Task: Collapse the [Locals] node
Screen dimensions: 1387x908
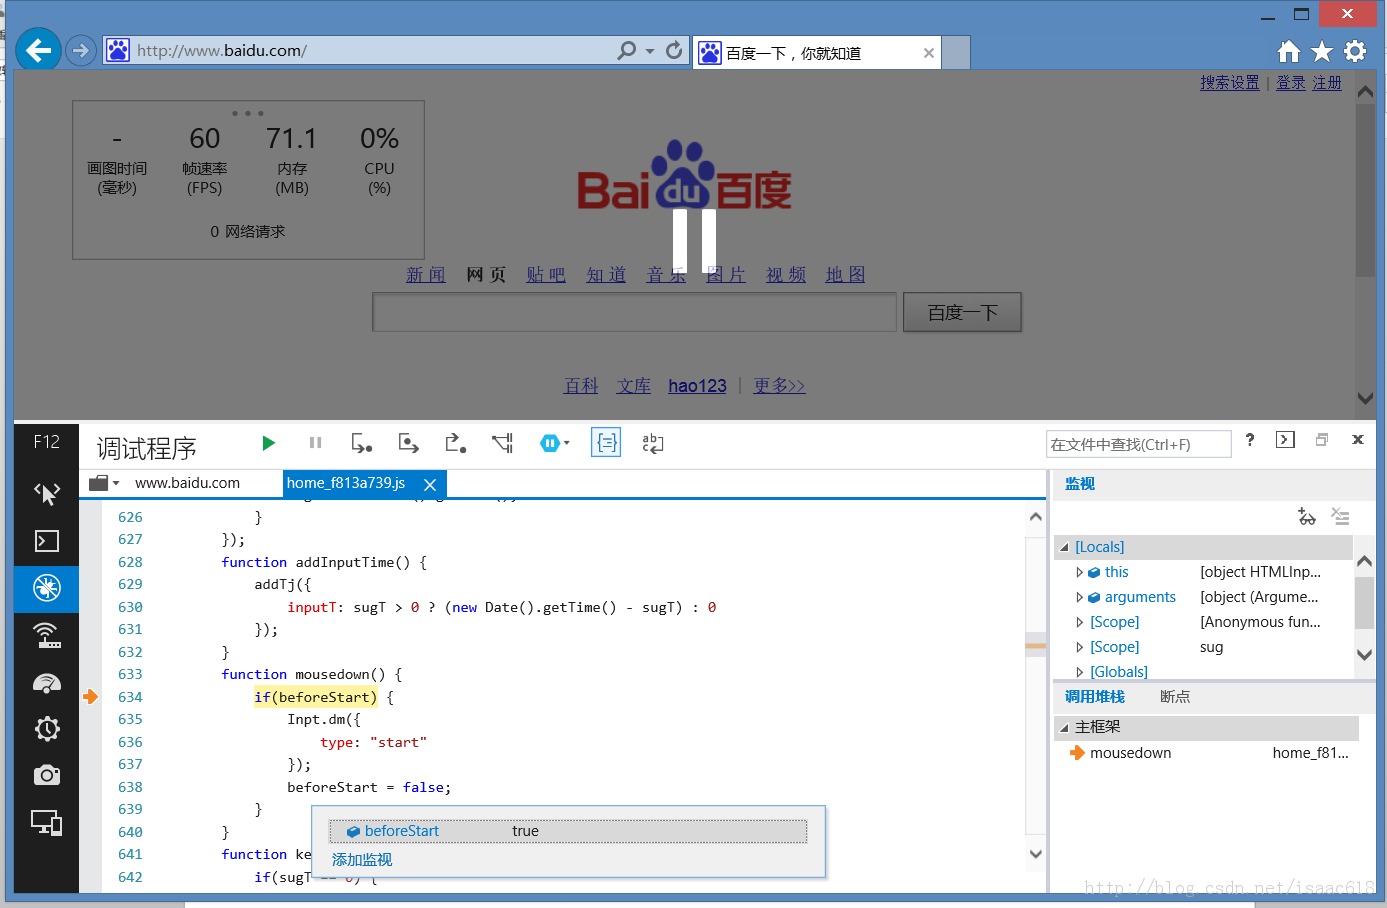Action: point(1064,547)
